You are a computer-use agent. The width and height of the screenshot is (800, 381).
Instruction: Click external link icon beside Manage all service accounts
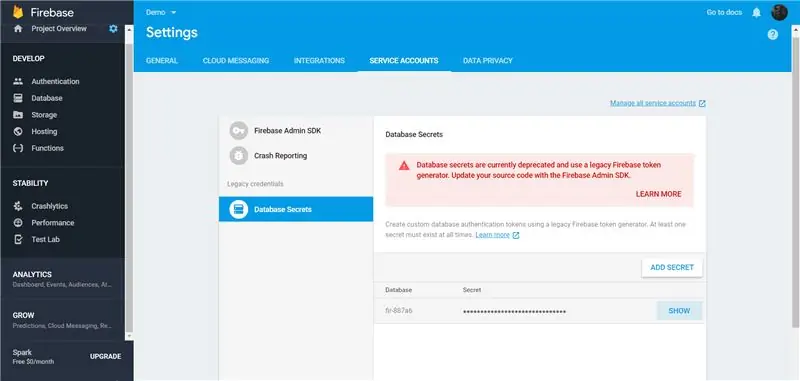coord(702,104)
